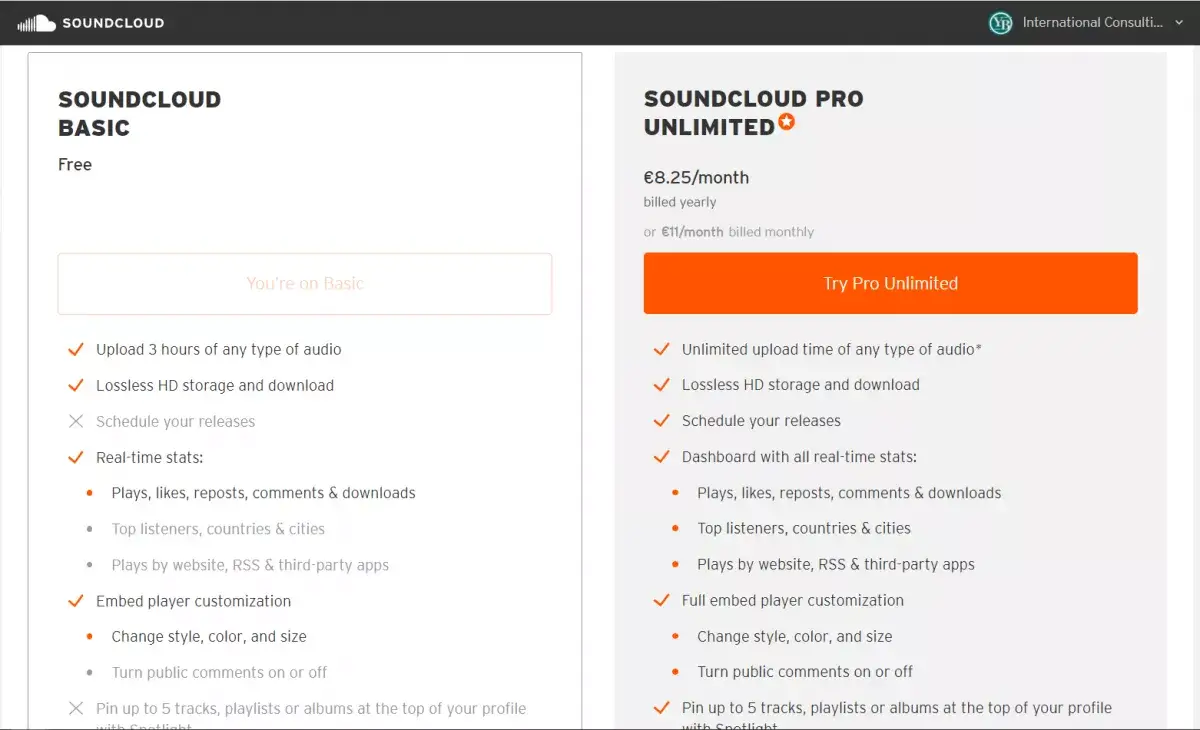Click the Free price label
The image size is (1200, 730).
click(x=75, y=165)
